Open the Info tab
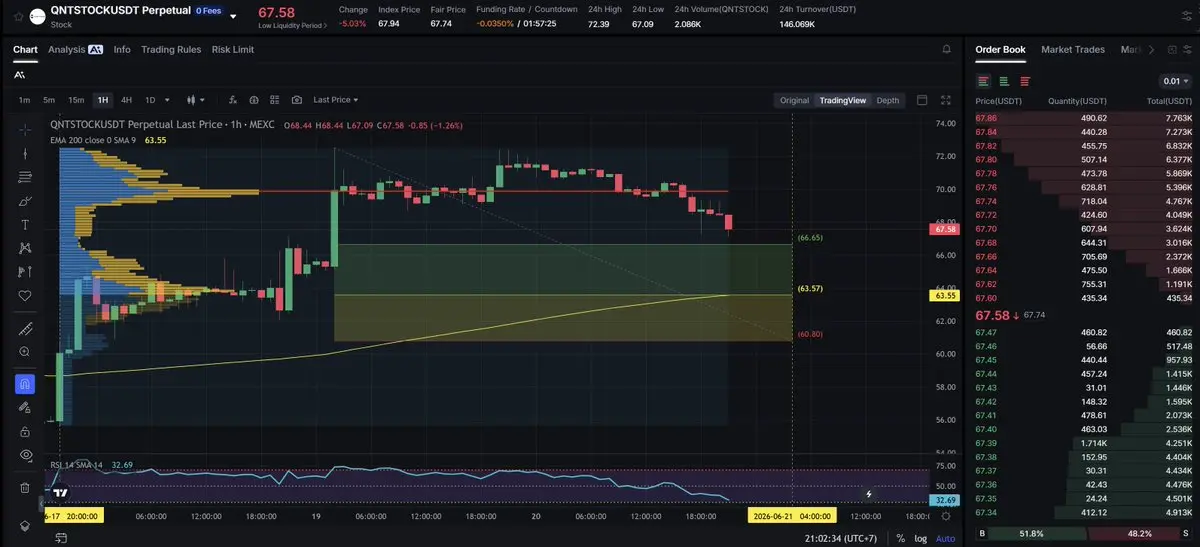 (122, 49)
